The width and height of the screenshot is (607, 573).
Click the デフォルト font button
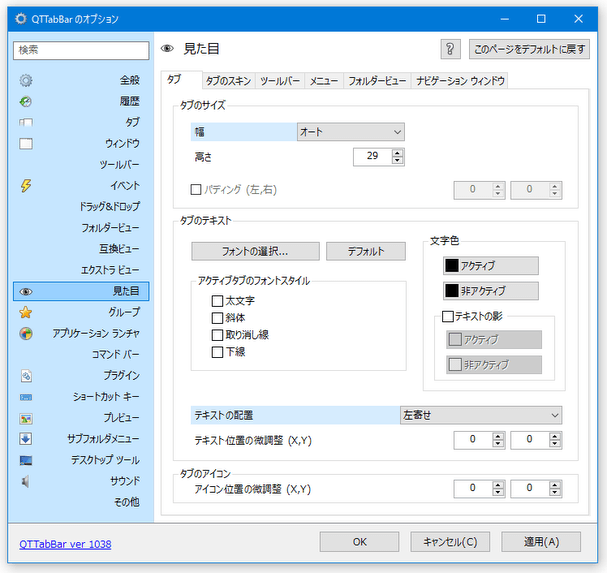coord(366,252)
